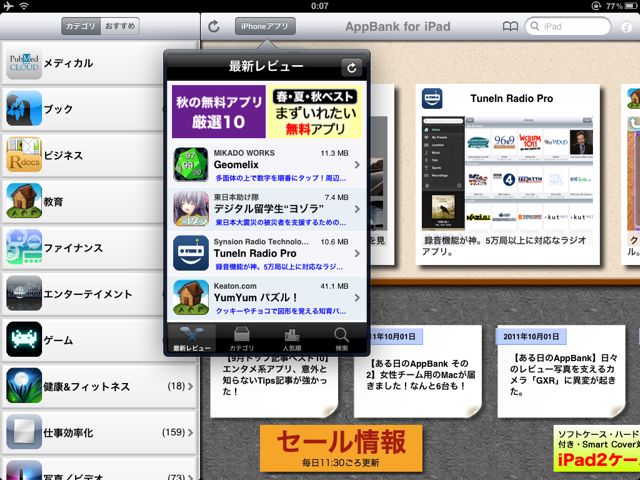Tap the search magnifier in the iPad field

click(535, 27)
